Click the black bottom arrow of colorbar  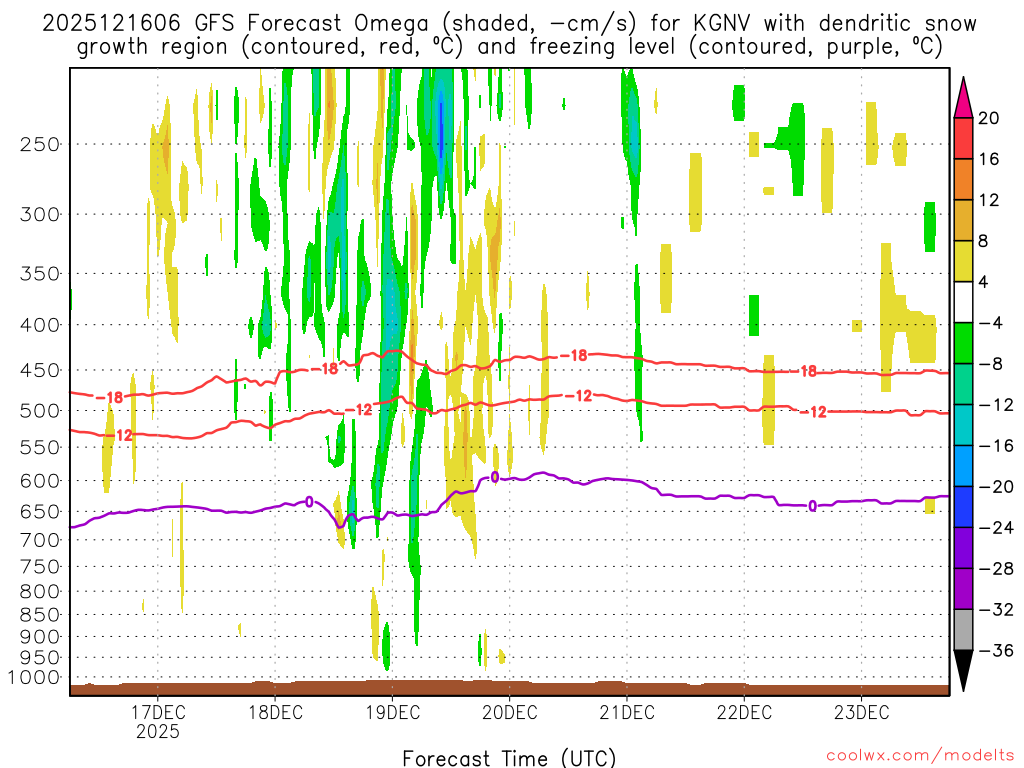click(x=963, y=670)
